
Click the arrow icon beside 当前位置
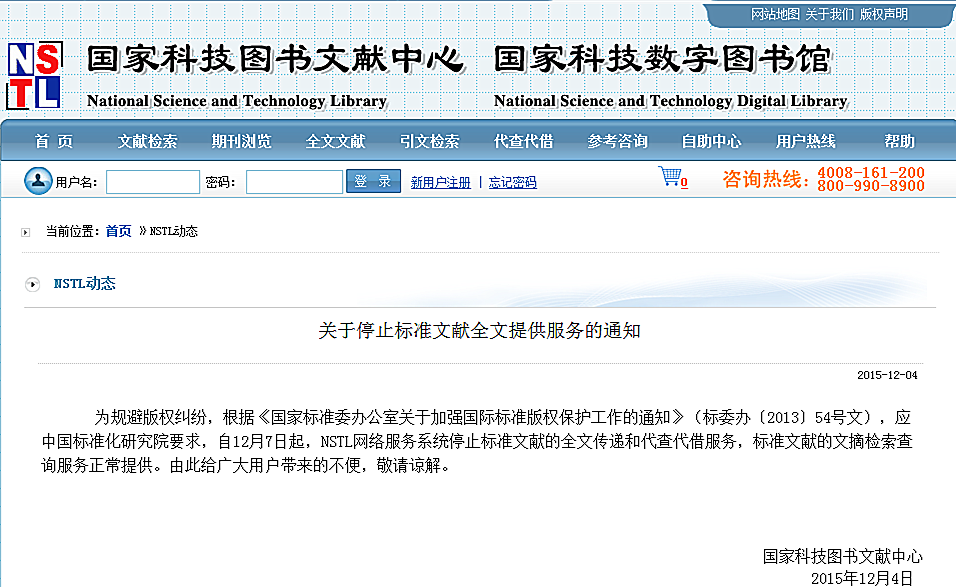coord(26,232)
